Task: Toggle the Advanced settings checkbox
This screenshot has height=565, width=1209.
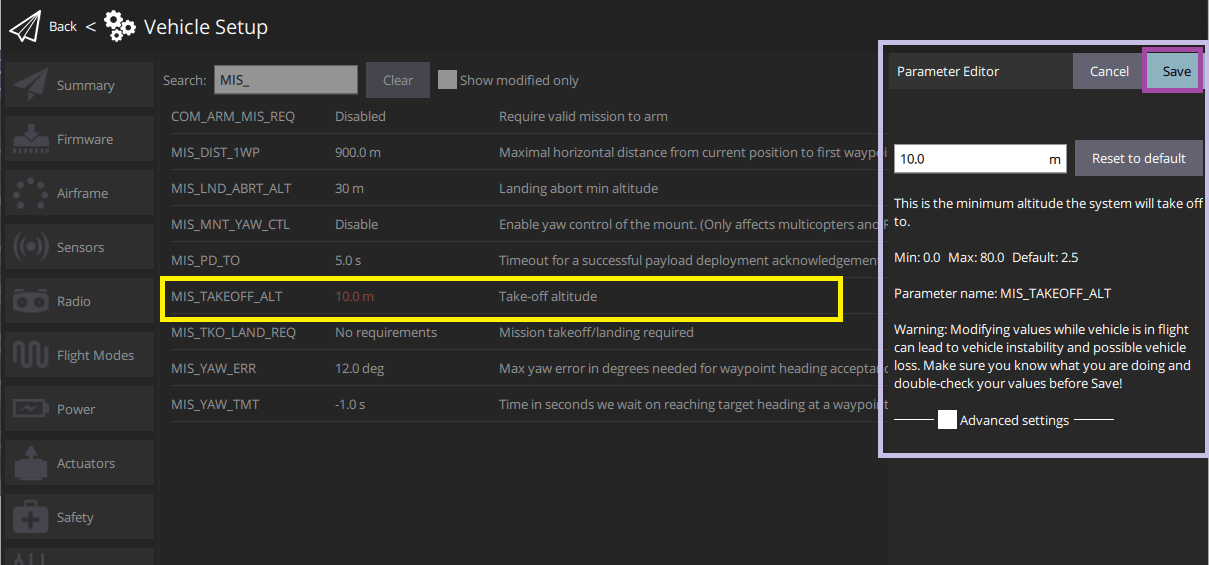Action: click(947, 420)
